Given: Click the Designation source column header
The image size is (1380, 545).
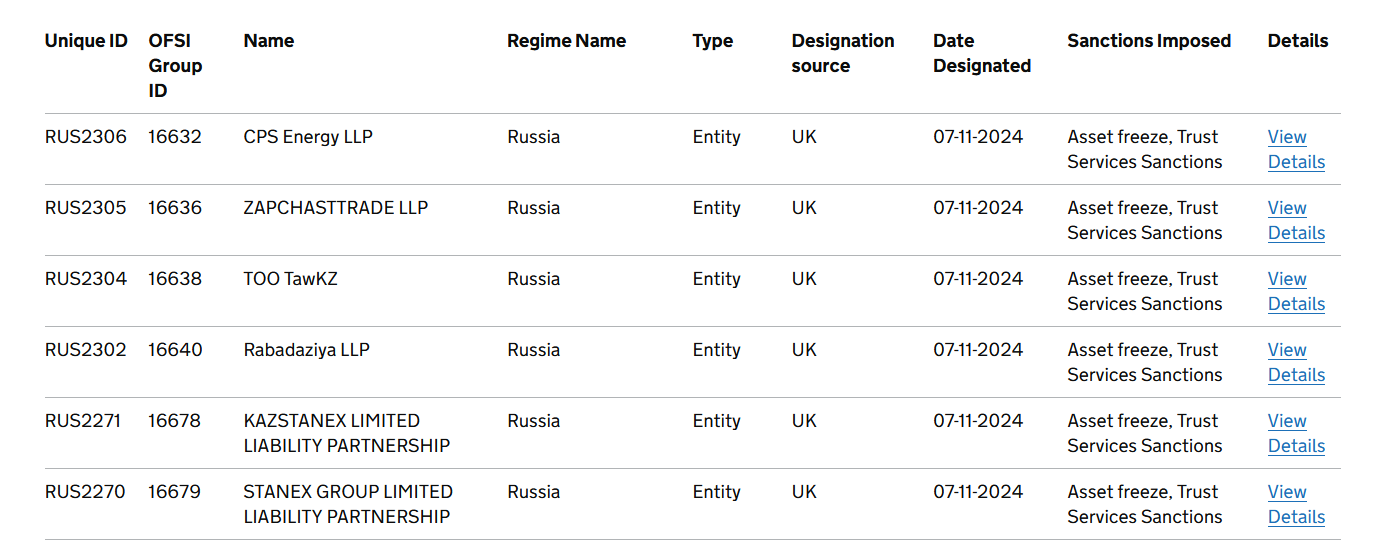Looking at the screenshot, I should 843,54.
